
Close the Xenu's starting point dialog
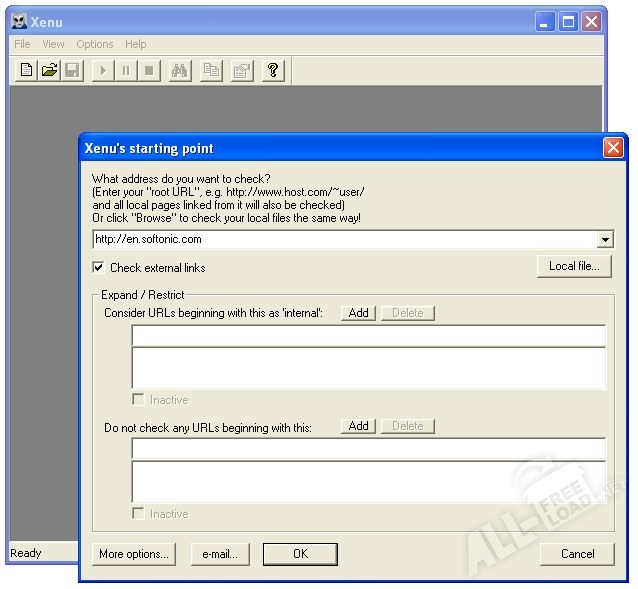(613, 148)
